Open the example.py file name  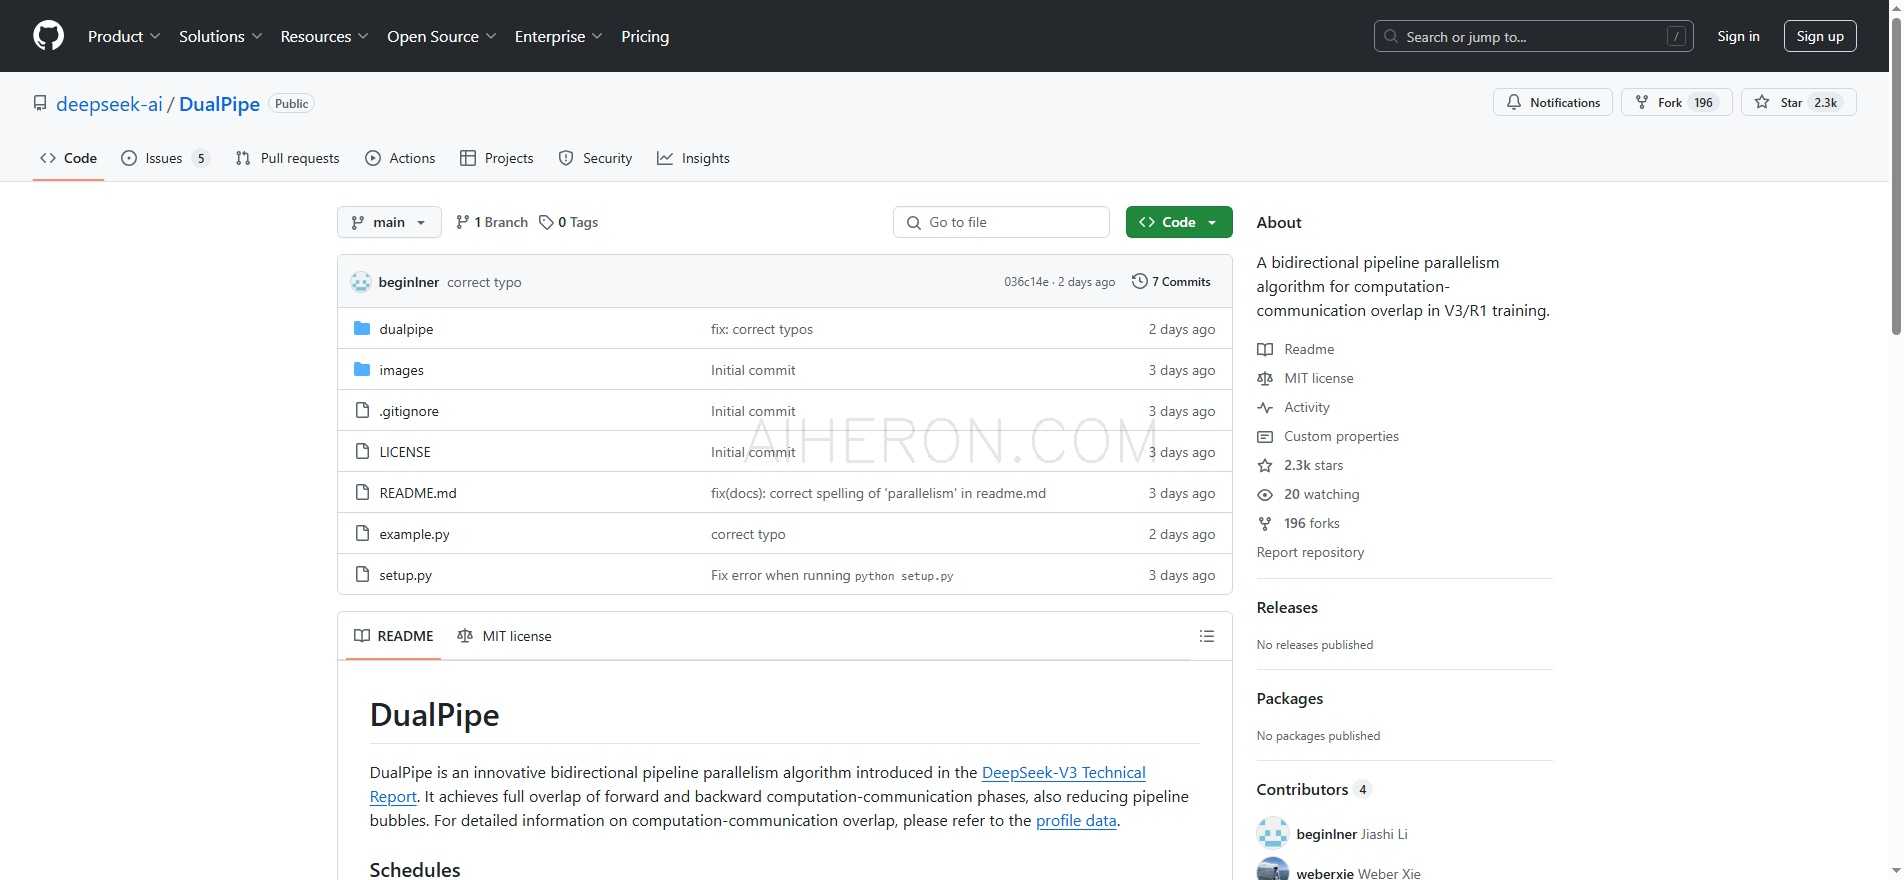click(x=414, y=534)
